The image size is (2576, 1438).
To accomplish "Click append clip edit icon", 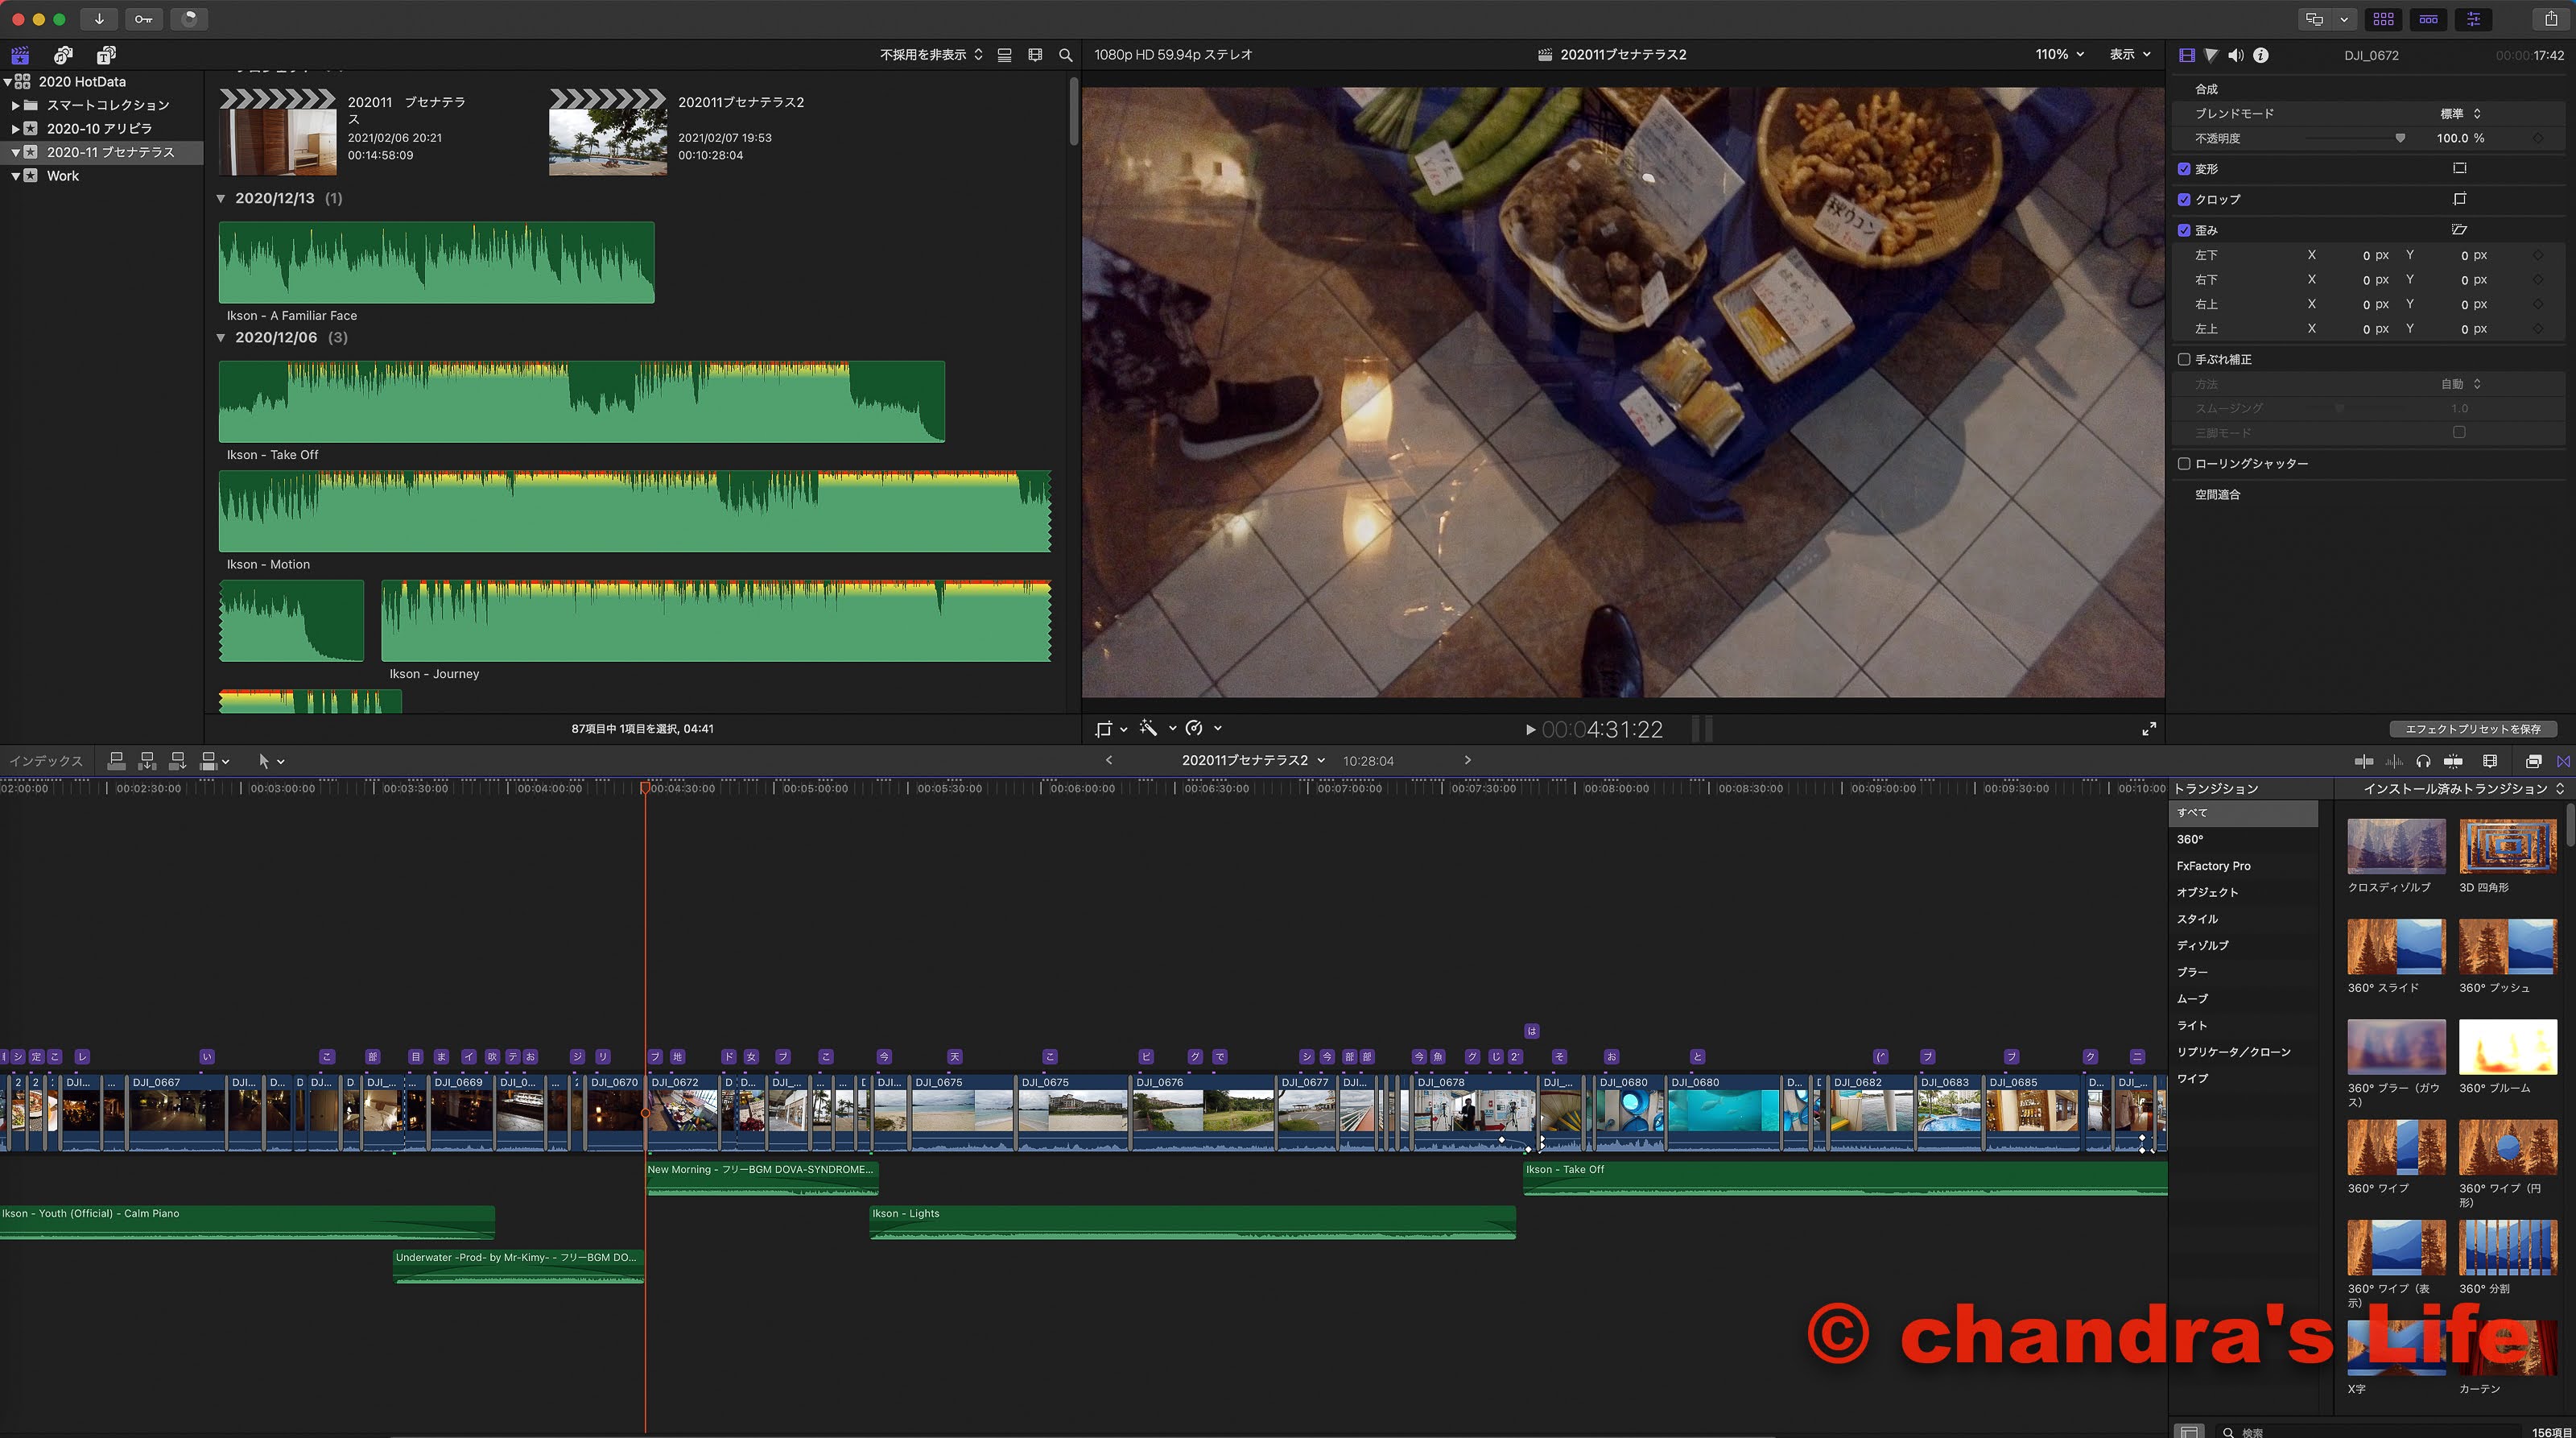I will pos(178,761).
